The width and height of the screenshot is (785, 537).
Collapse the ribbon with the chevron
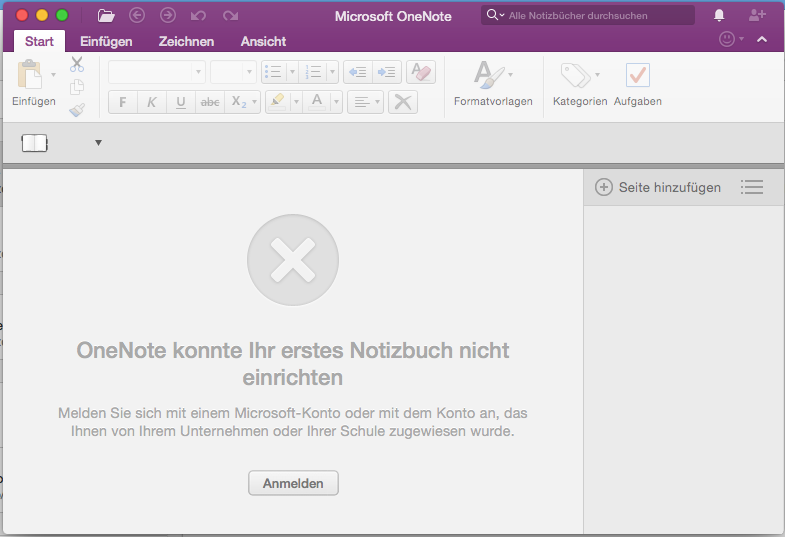(762, 39)
